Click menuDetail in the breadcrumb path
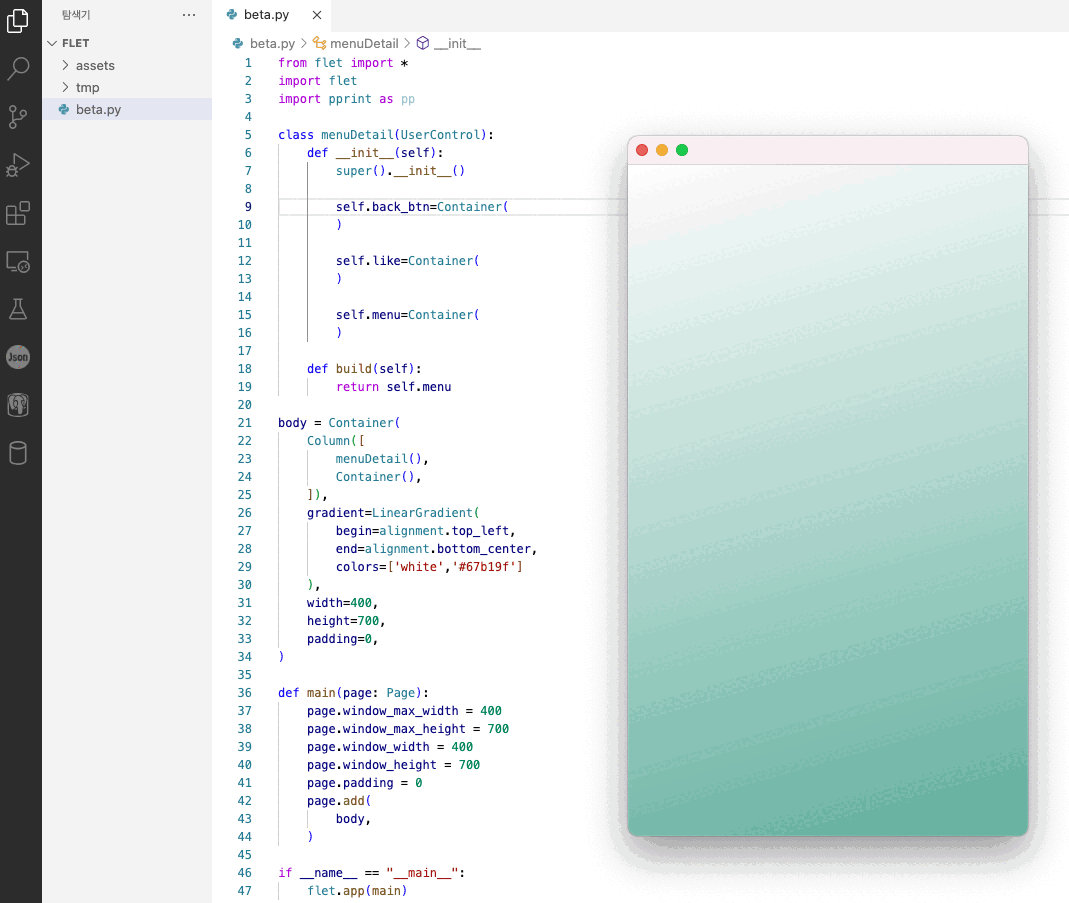Image resolution: width=1069 pixels, height=903 pixels. click(364, 43)
